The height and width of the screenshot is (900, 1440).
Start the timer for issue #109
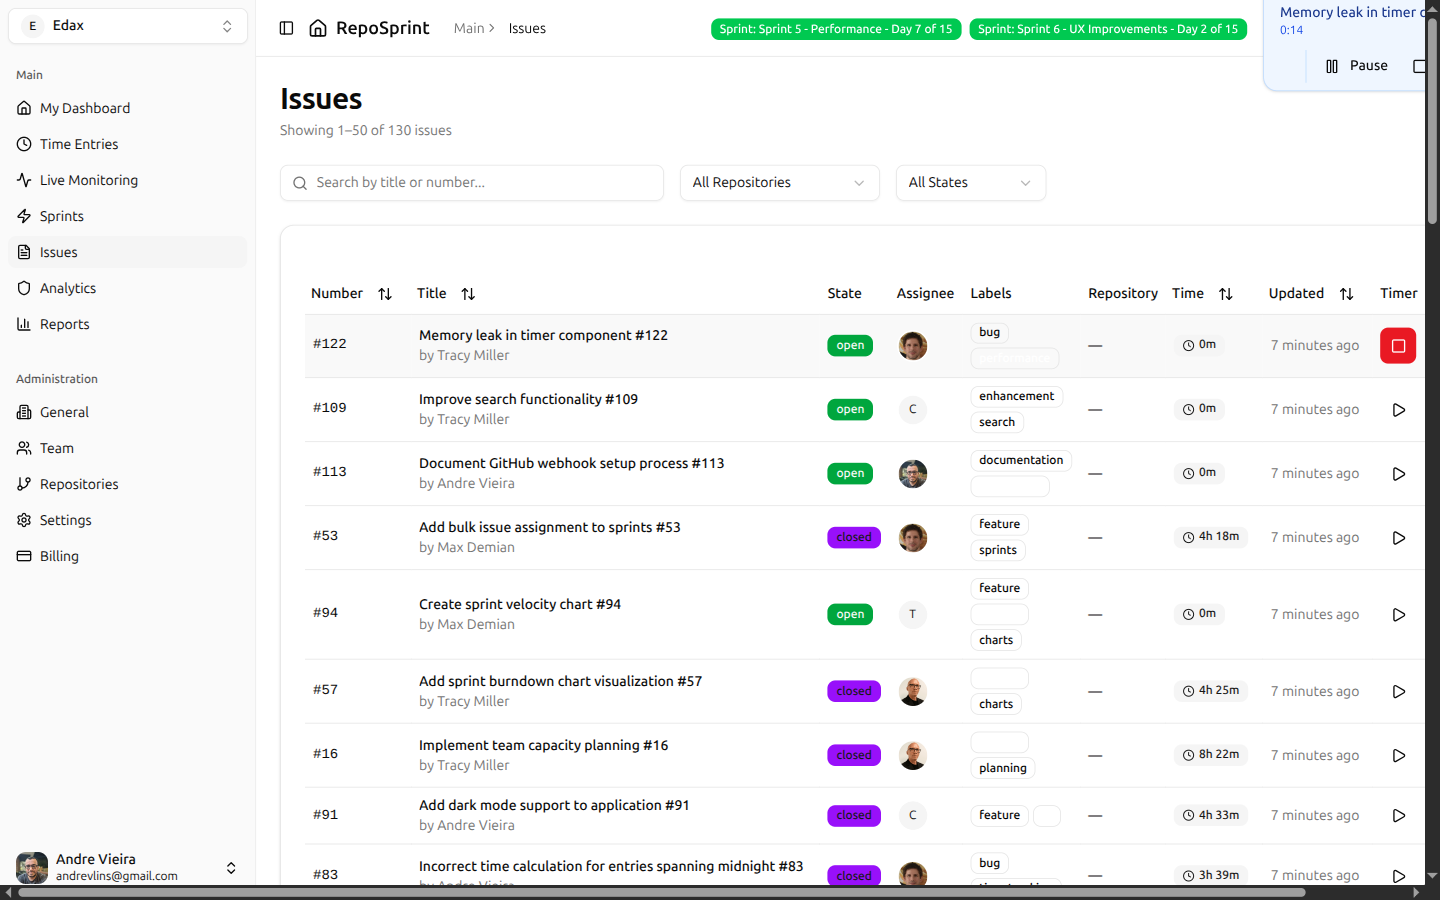1397,409
